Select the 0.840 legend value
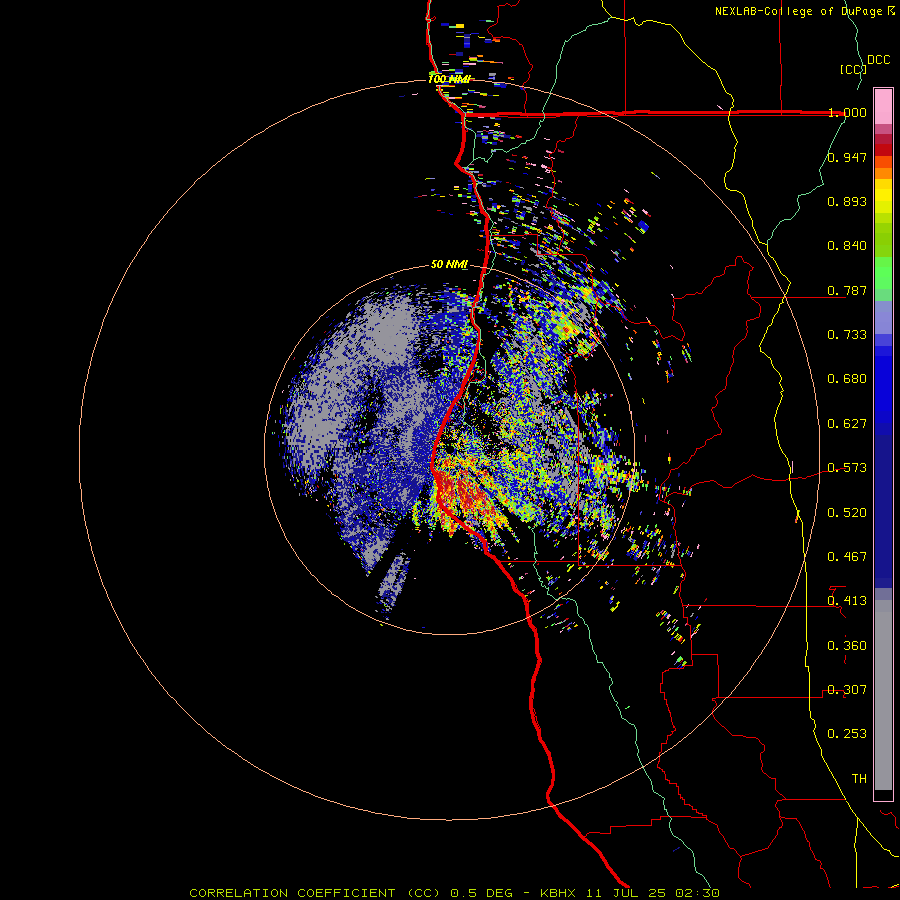Screen dimensions: 900x900 pyautogui.click(x=847, y=246)
